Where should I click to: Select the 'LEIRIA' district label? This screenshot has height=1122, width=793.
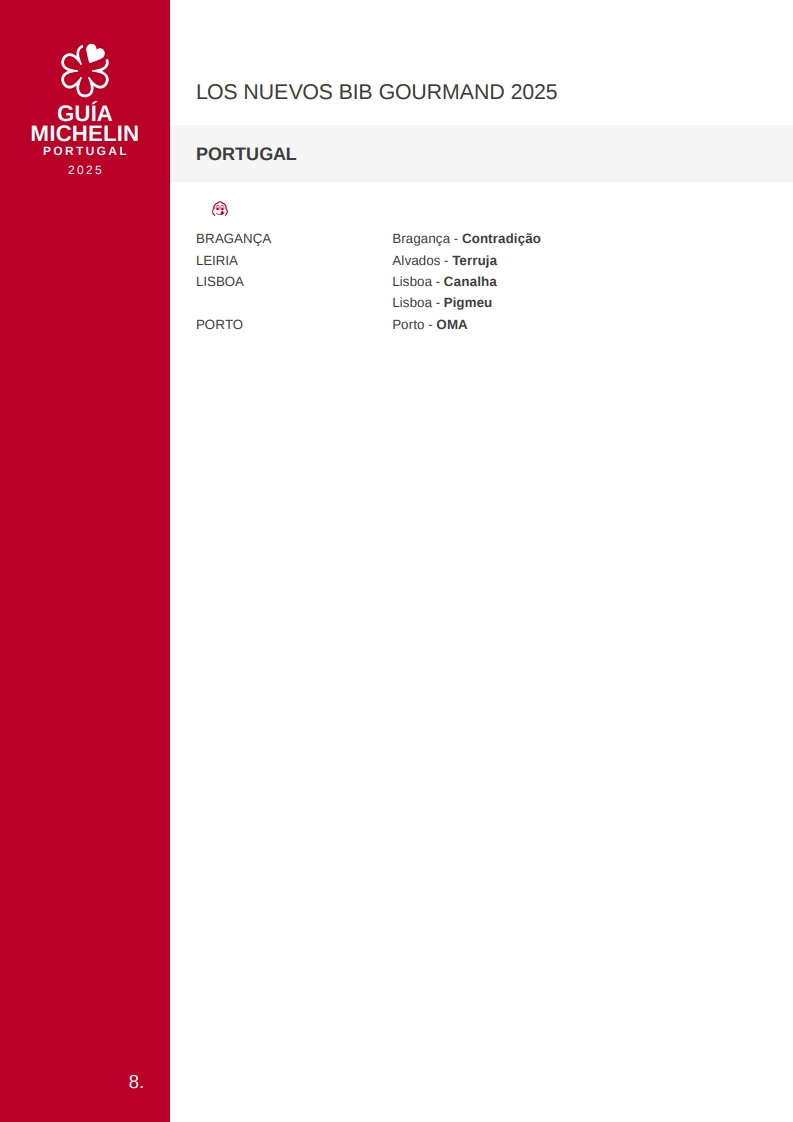coord(217,260)
